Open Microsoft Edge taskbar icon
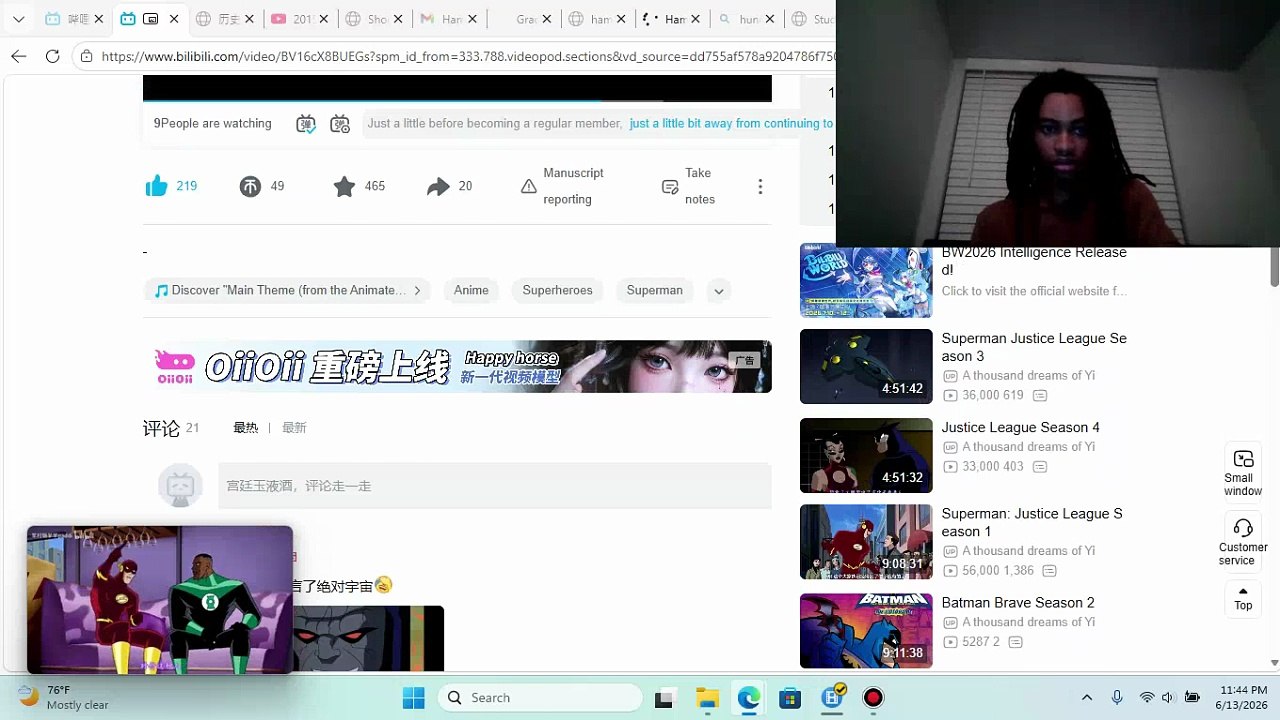The height and width of the screenshot is (720, 1280). [x=748, y=698]
